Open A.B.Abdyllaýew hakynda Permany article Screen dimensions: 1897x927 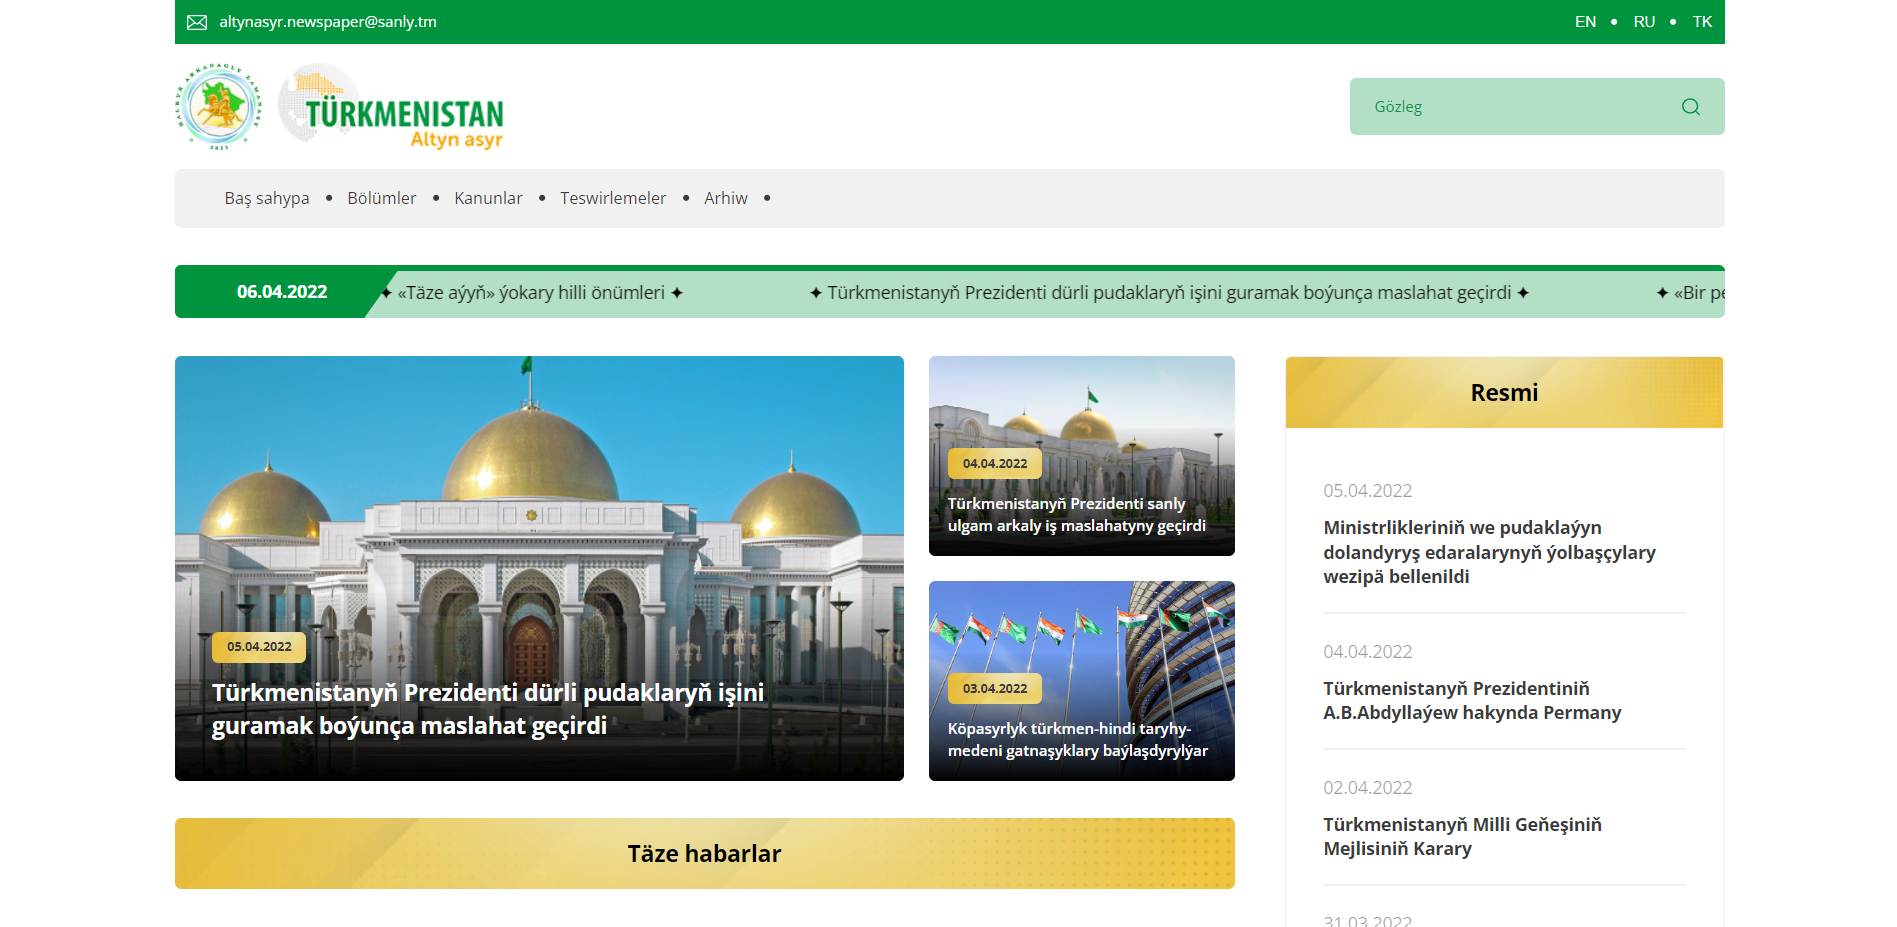pos(1472,701)
